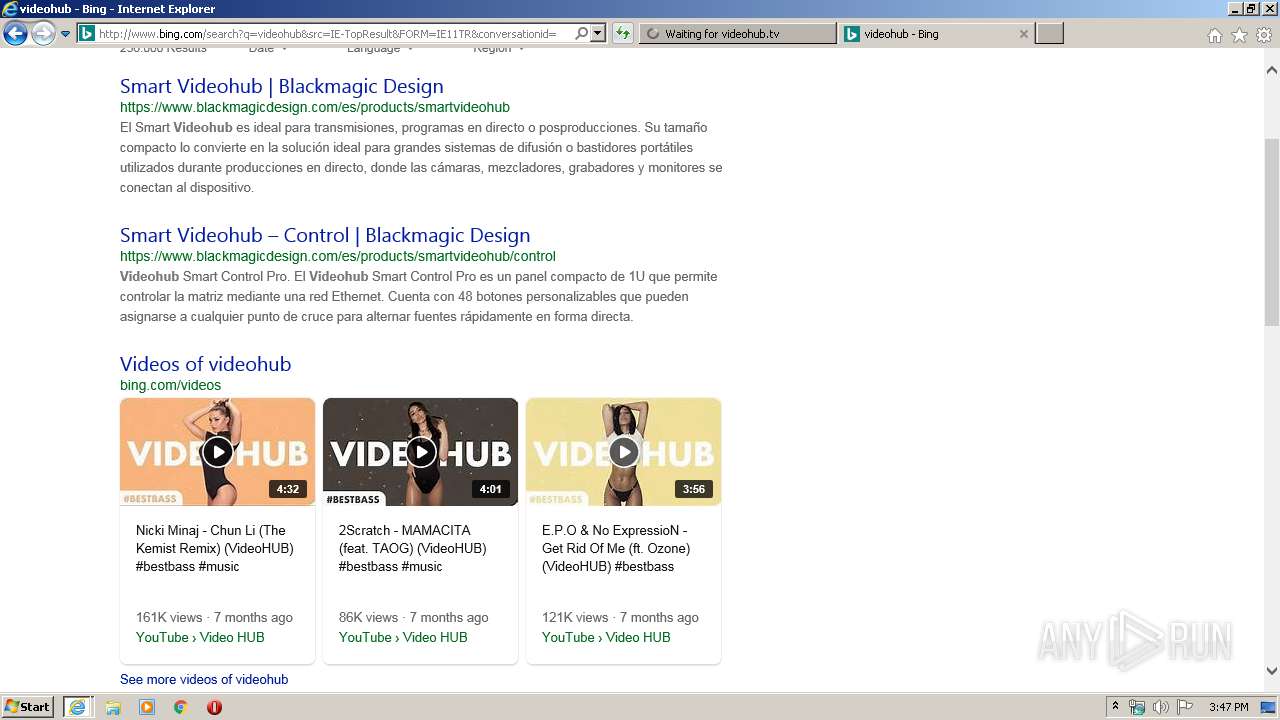Viewport: 1280px width, 720px height.
Task: Open Windows Explorer folder taskbar icon
Action: [x=113, y=707]
